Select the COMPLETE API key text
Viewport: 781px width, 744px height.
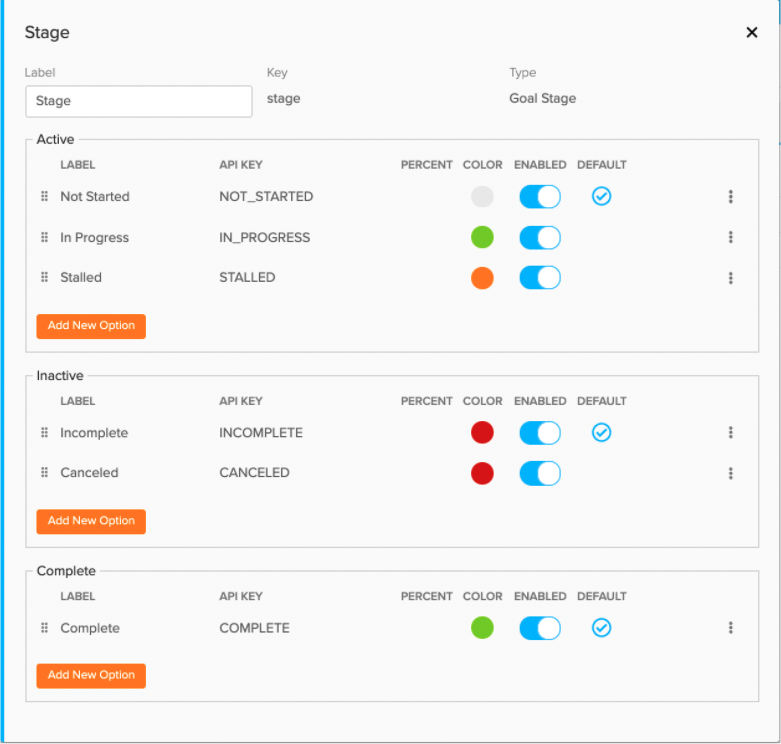tap(254, 627)
